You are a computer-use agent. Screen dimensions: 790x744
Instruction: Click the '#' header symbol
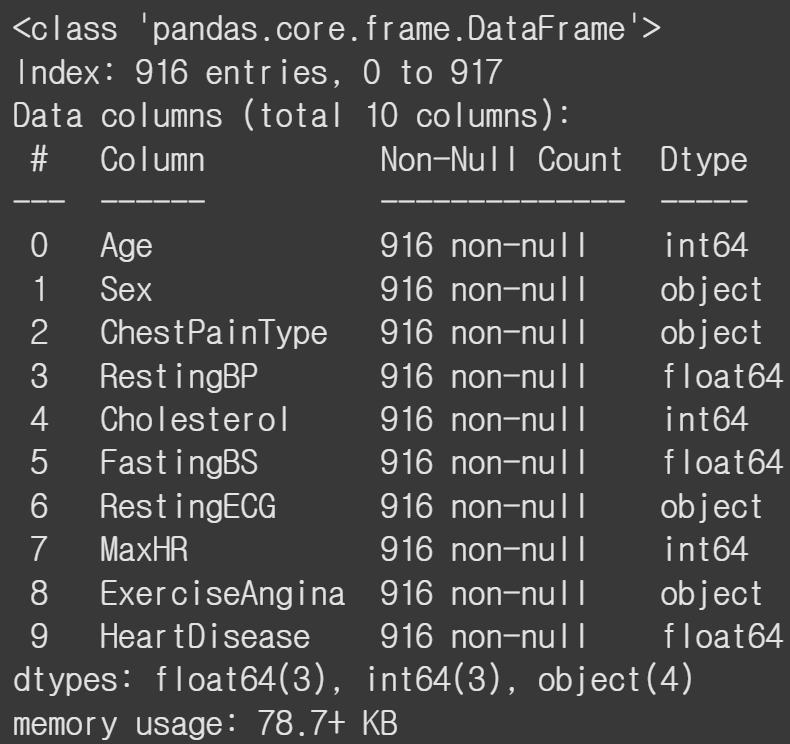(39, 160)
